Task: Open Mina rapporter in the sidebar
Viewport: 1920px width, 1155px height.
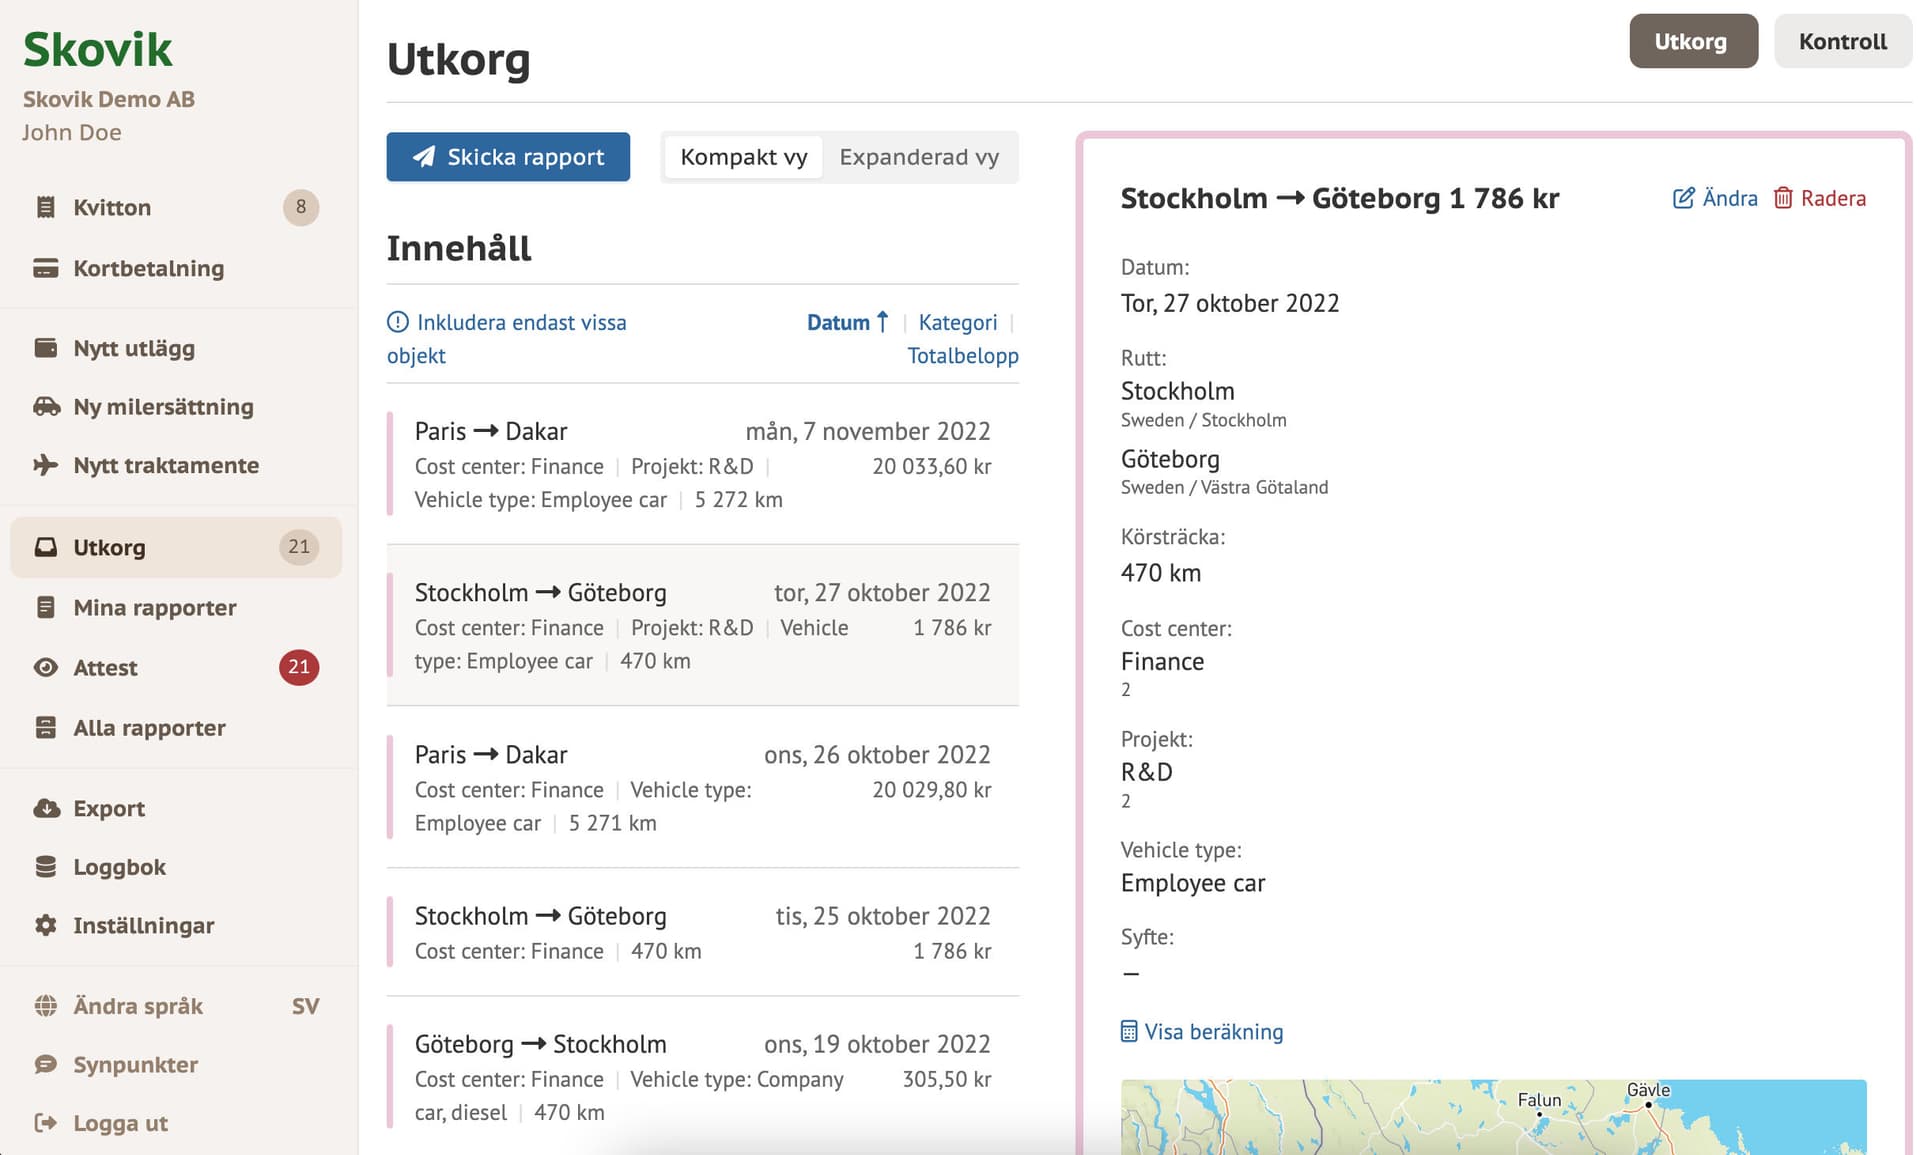Action: pyautogui.click(x=176, y=607)
